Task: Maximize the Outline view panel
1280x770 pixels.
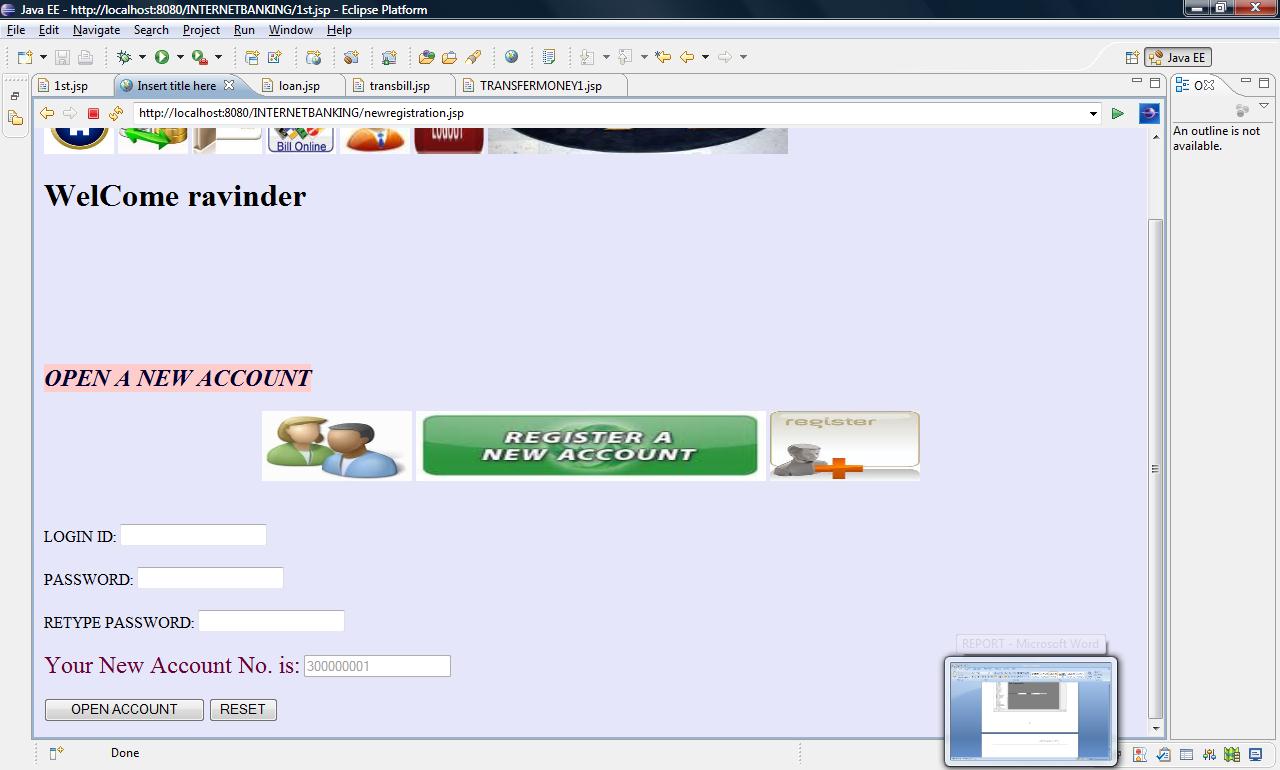Action: [x=1265, y=82]
